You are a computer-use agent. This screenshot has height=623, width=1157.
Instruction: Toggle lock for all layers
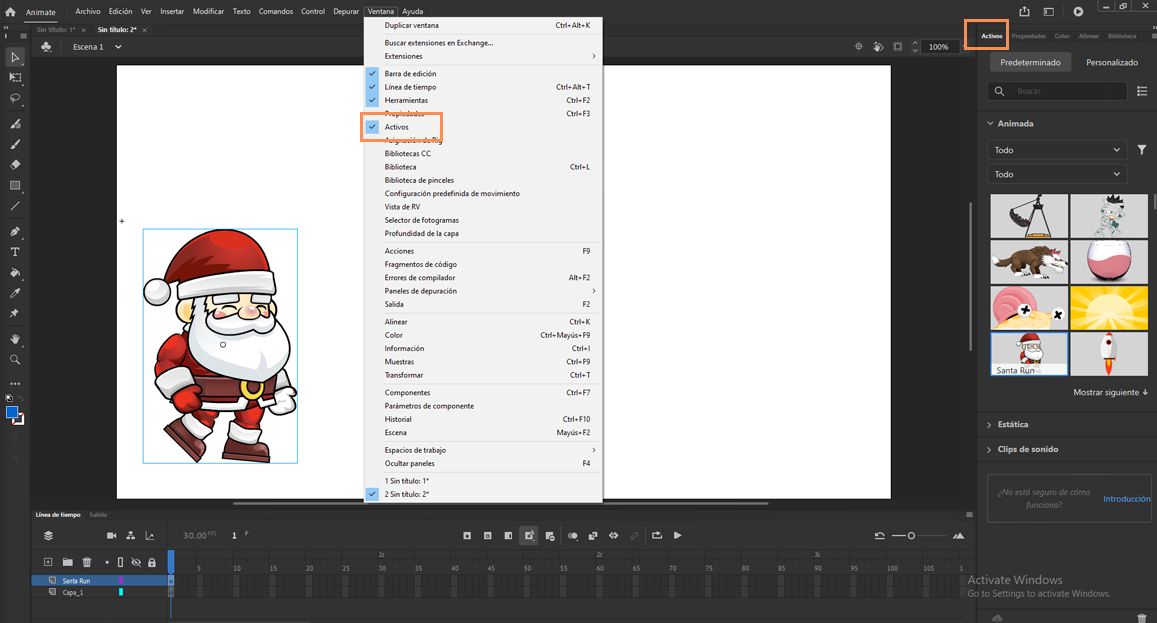point(151,562)
